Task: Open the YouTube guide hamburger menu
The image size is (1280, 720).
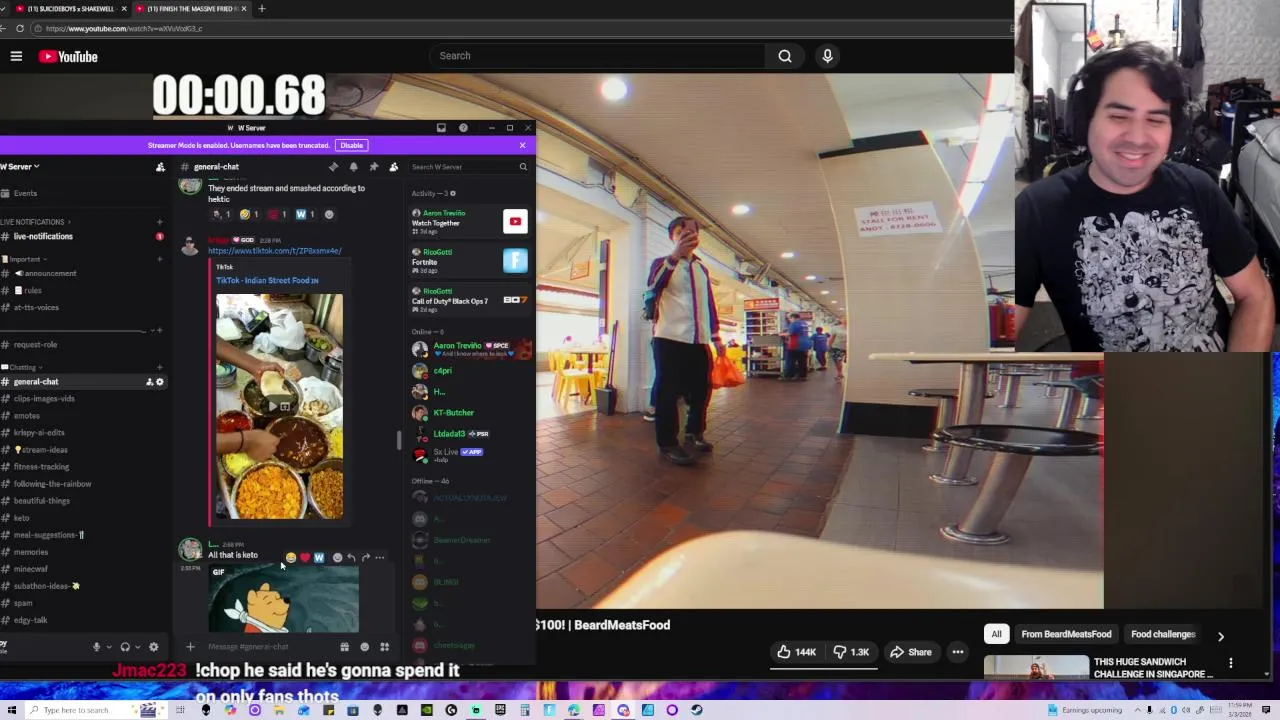Action: pyautogui.click(x=16, y=56)
